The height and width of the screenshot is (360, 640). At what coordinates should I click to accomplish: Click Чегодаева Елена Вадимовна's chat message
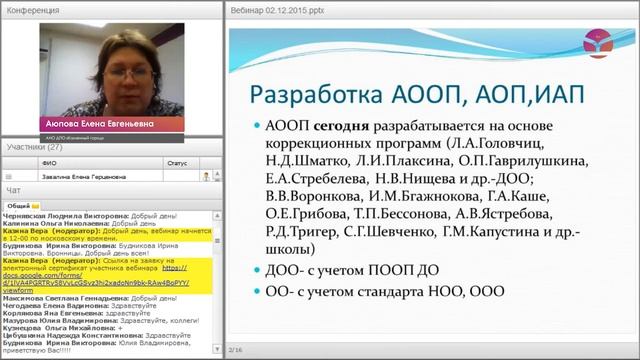coord(80,306)
